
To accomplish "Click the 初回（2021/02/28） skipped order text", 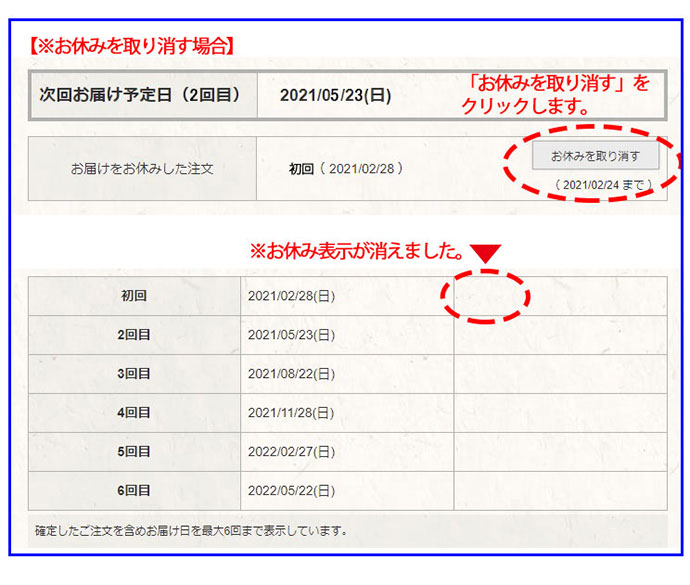I will click(x=346, y=169).
